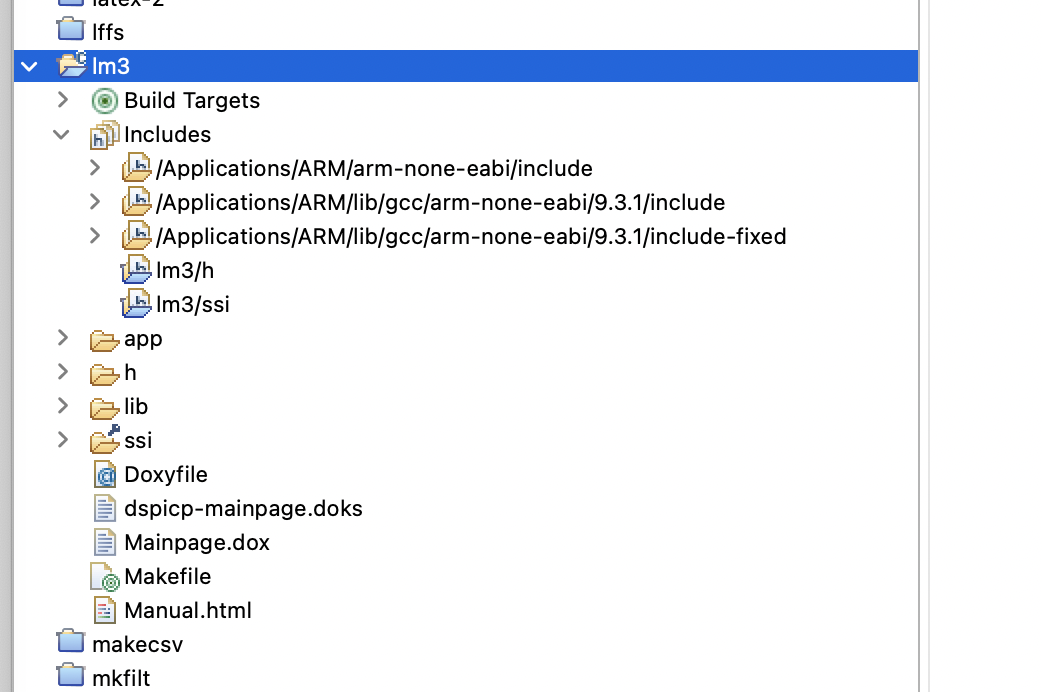Click the Build Targets icon
Image resolution: width=1042 pixels, height=692 pixels.
tap(104, 101)
